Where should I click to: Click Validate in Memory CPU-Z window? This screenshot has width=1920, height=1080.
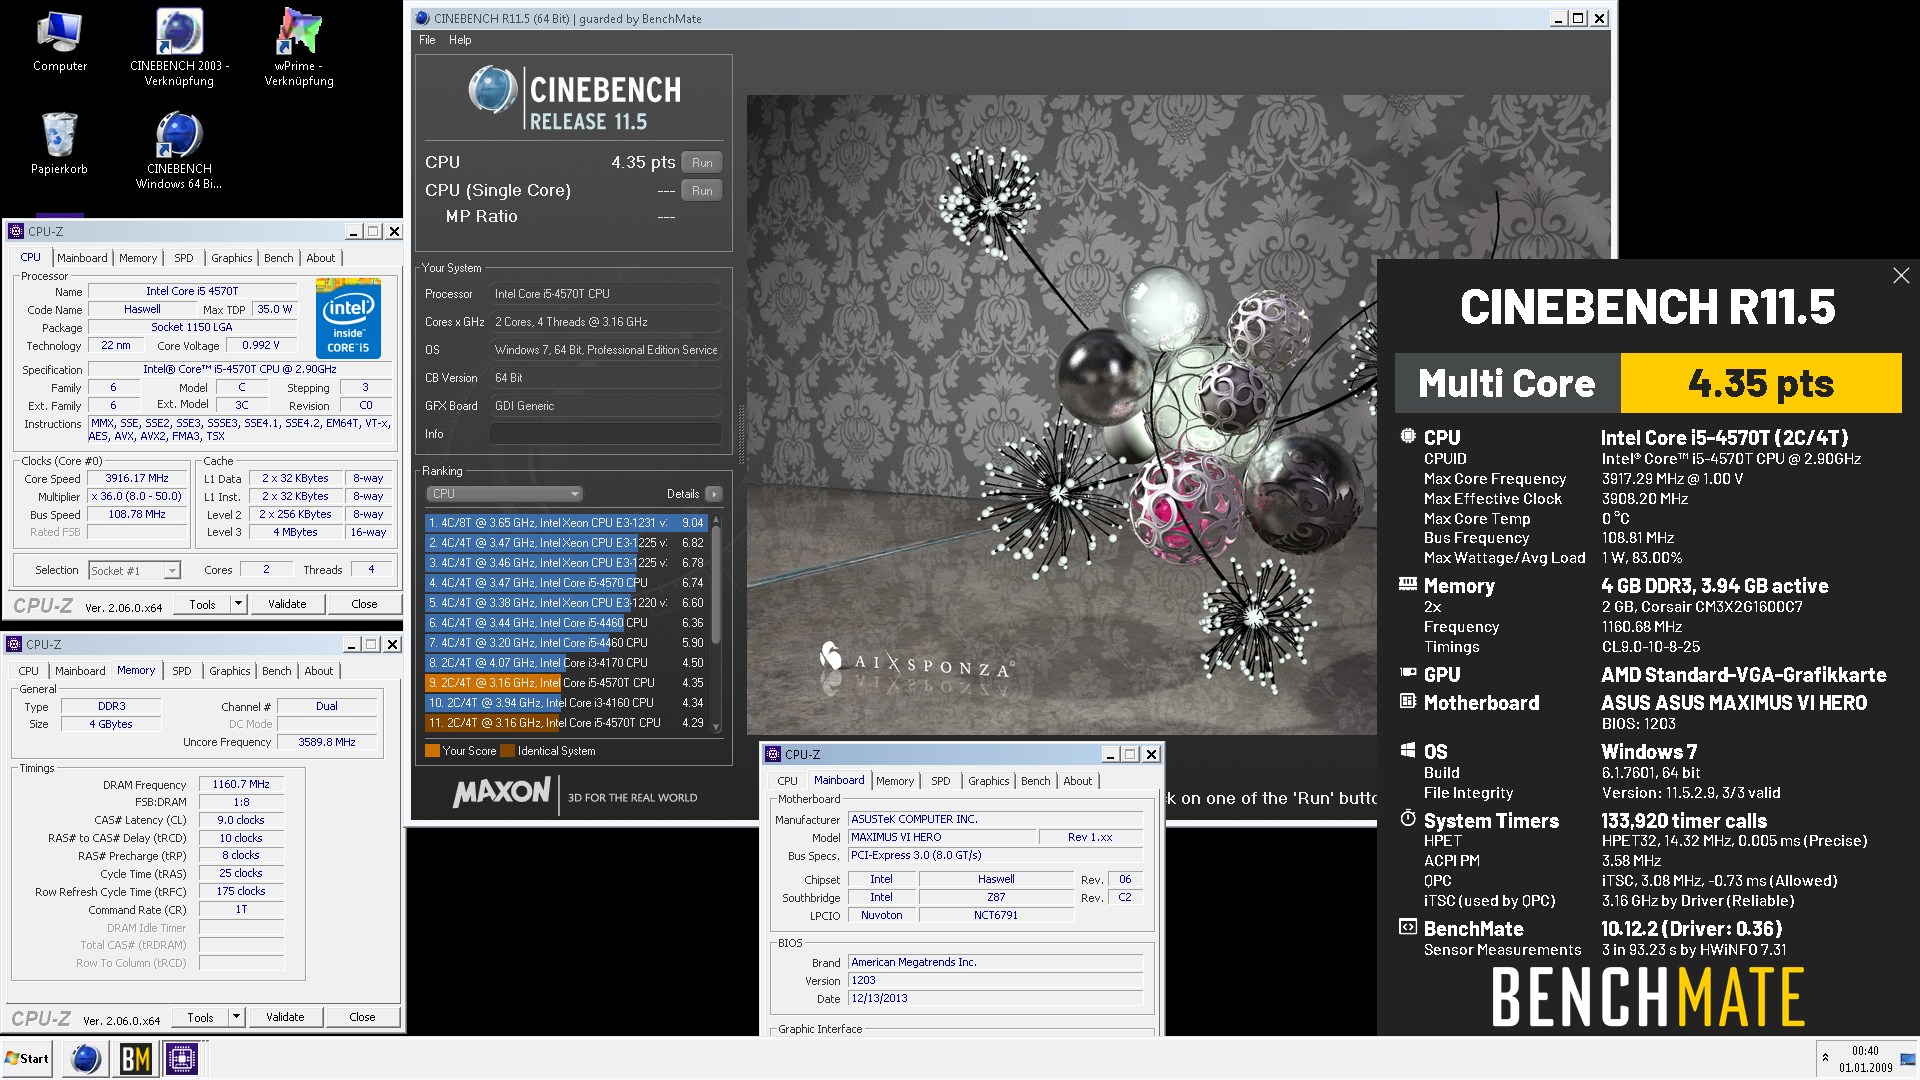(285, 1017)
